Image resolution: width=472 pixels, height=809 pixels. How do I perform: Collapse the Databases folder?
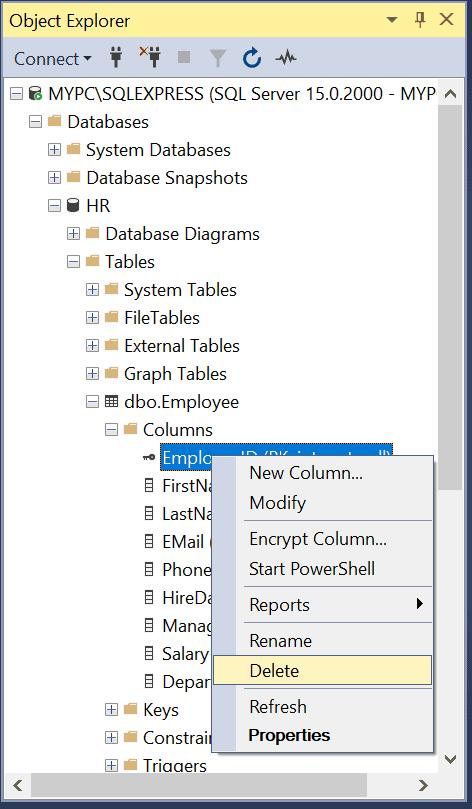click(x=36, y=122)
